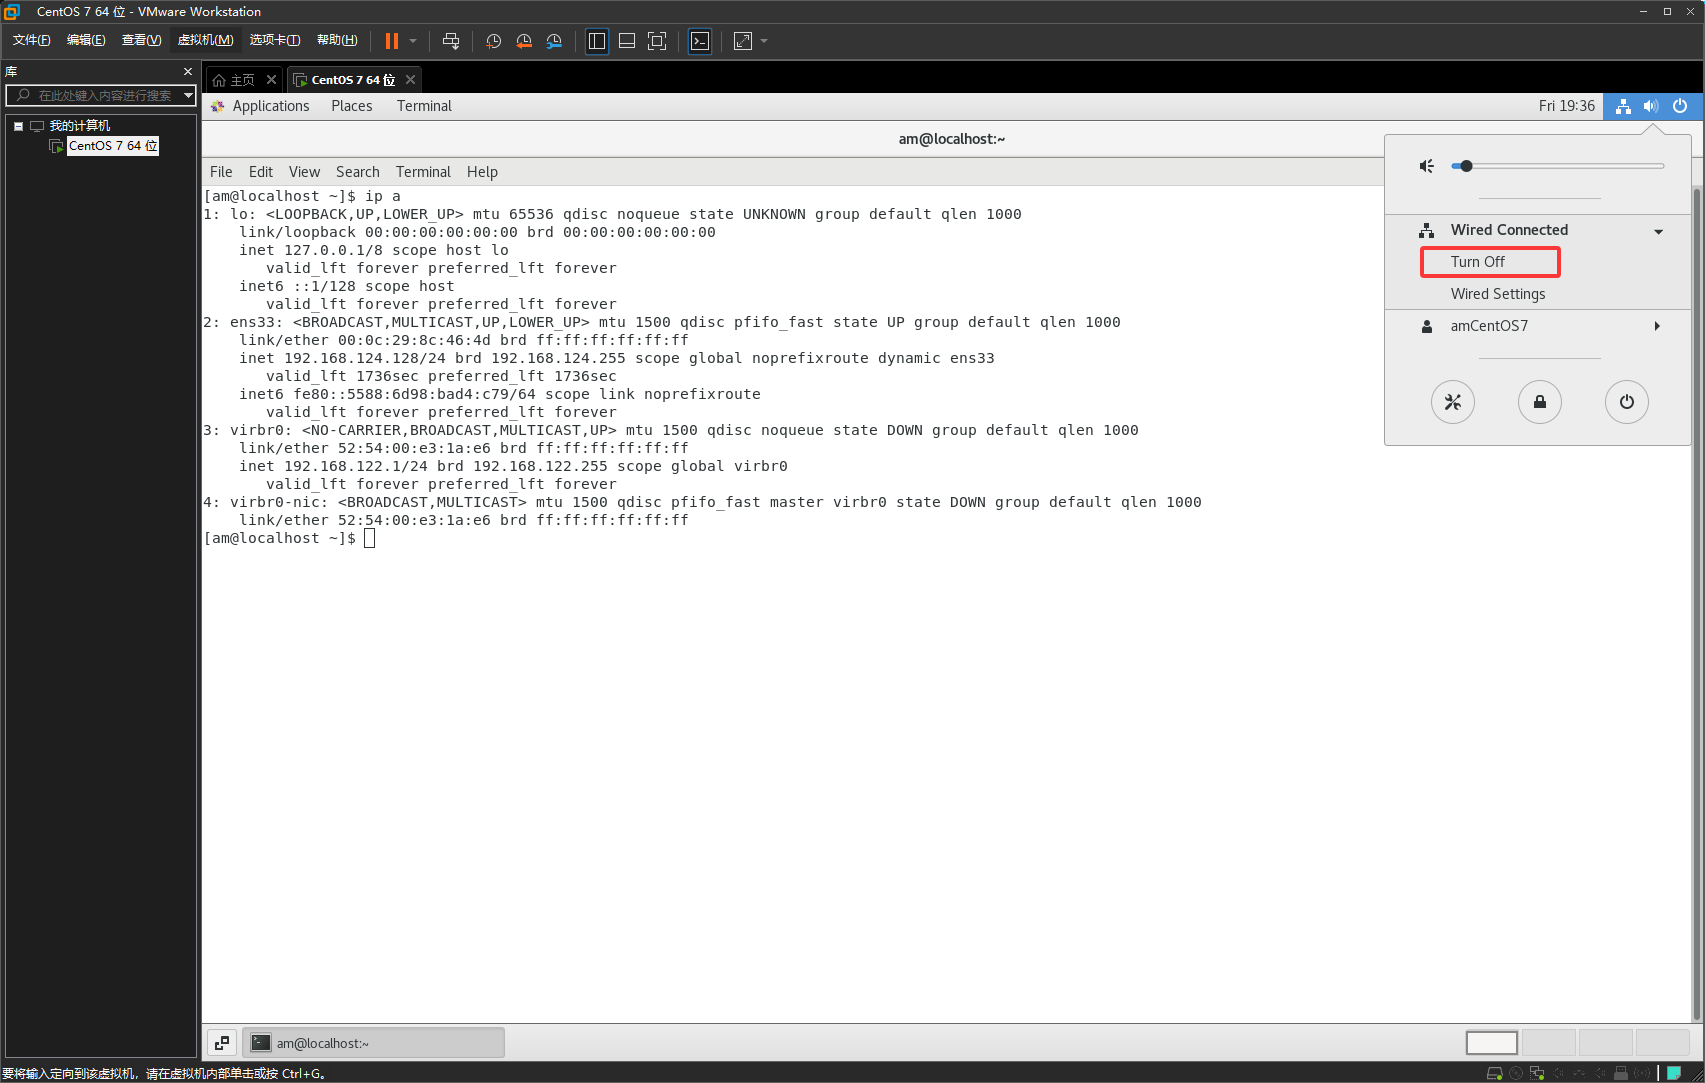1705x1083 pixels.
Task: Toggle the console view button
Action: [x=700, y=41]
